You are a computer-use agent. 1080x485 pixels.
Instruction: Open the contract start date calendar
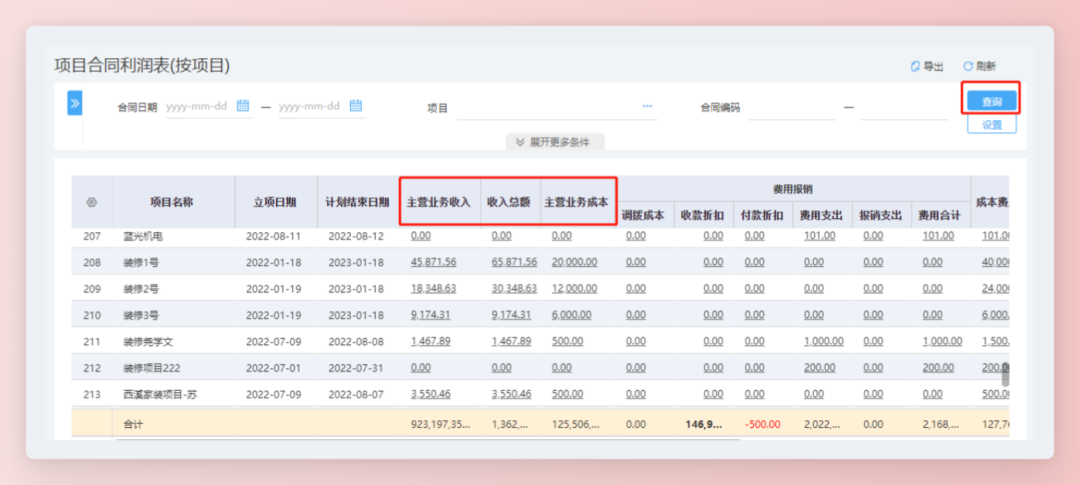[x=242, y=106]
